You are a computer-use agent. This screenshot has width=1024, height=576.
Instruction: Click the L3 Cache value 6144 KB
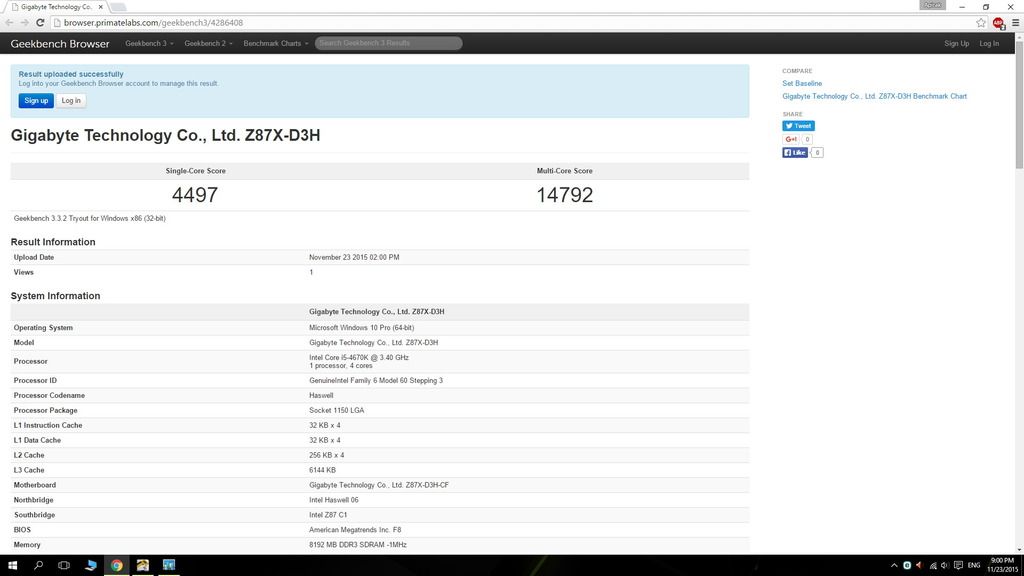pyautogui.click(x=322, y=470)
